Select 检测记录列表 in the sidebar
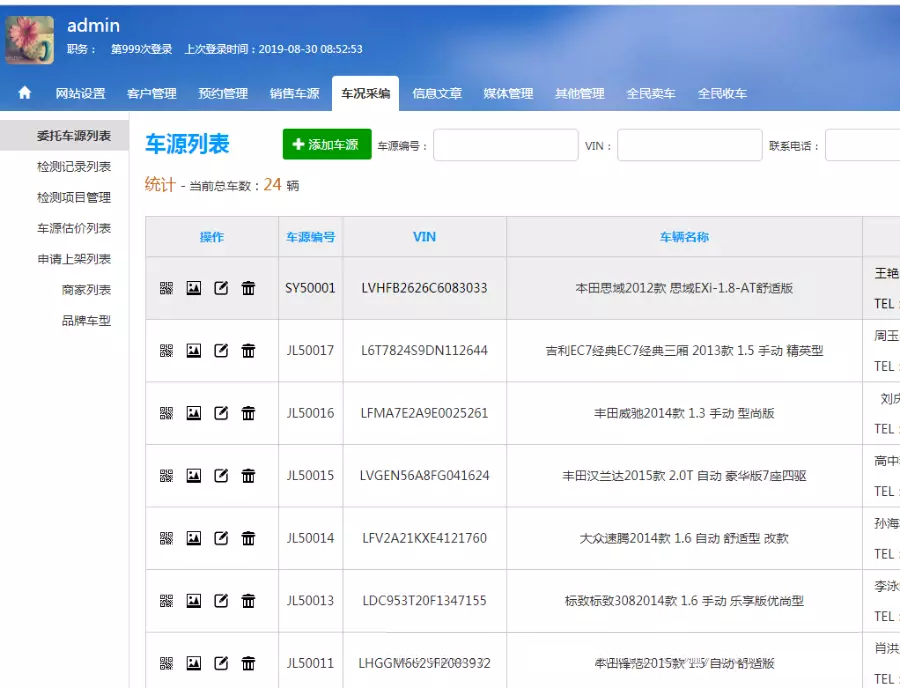Screen dimensions: 900x688 click(74, 167)
